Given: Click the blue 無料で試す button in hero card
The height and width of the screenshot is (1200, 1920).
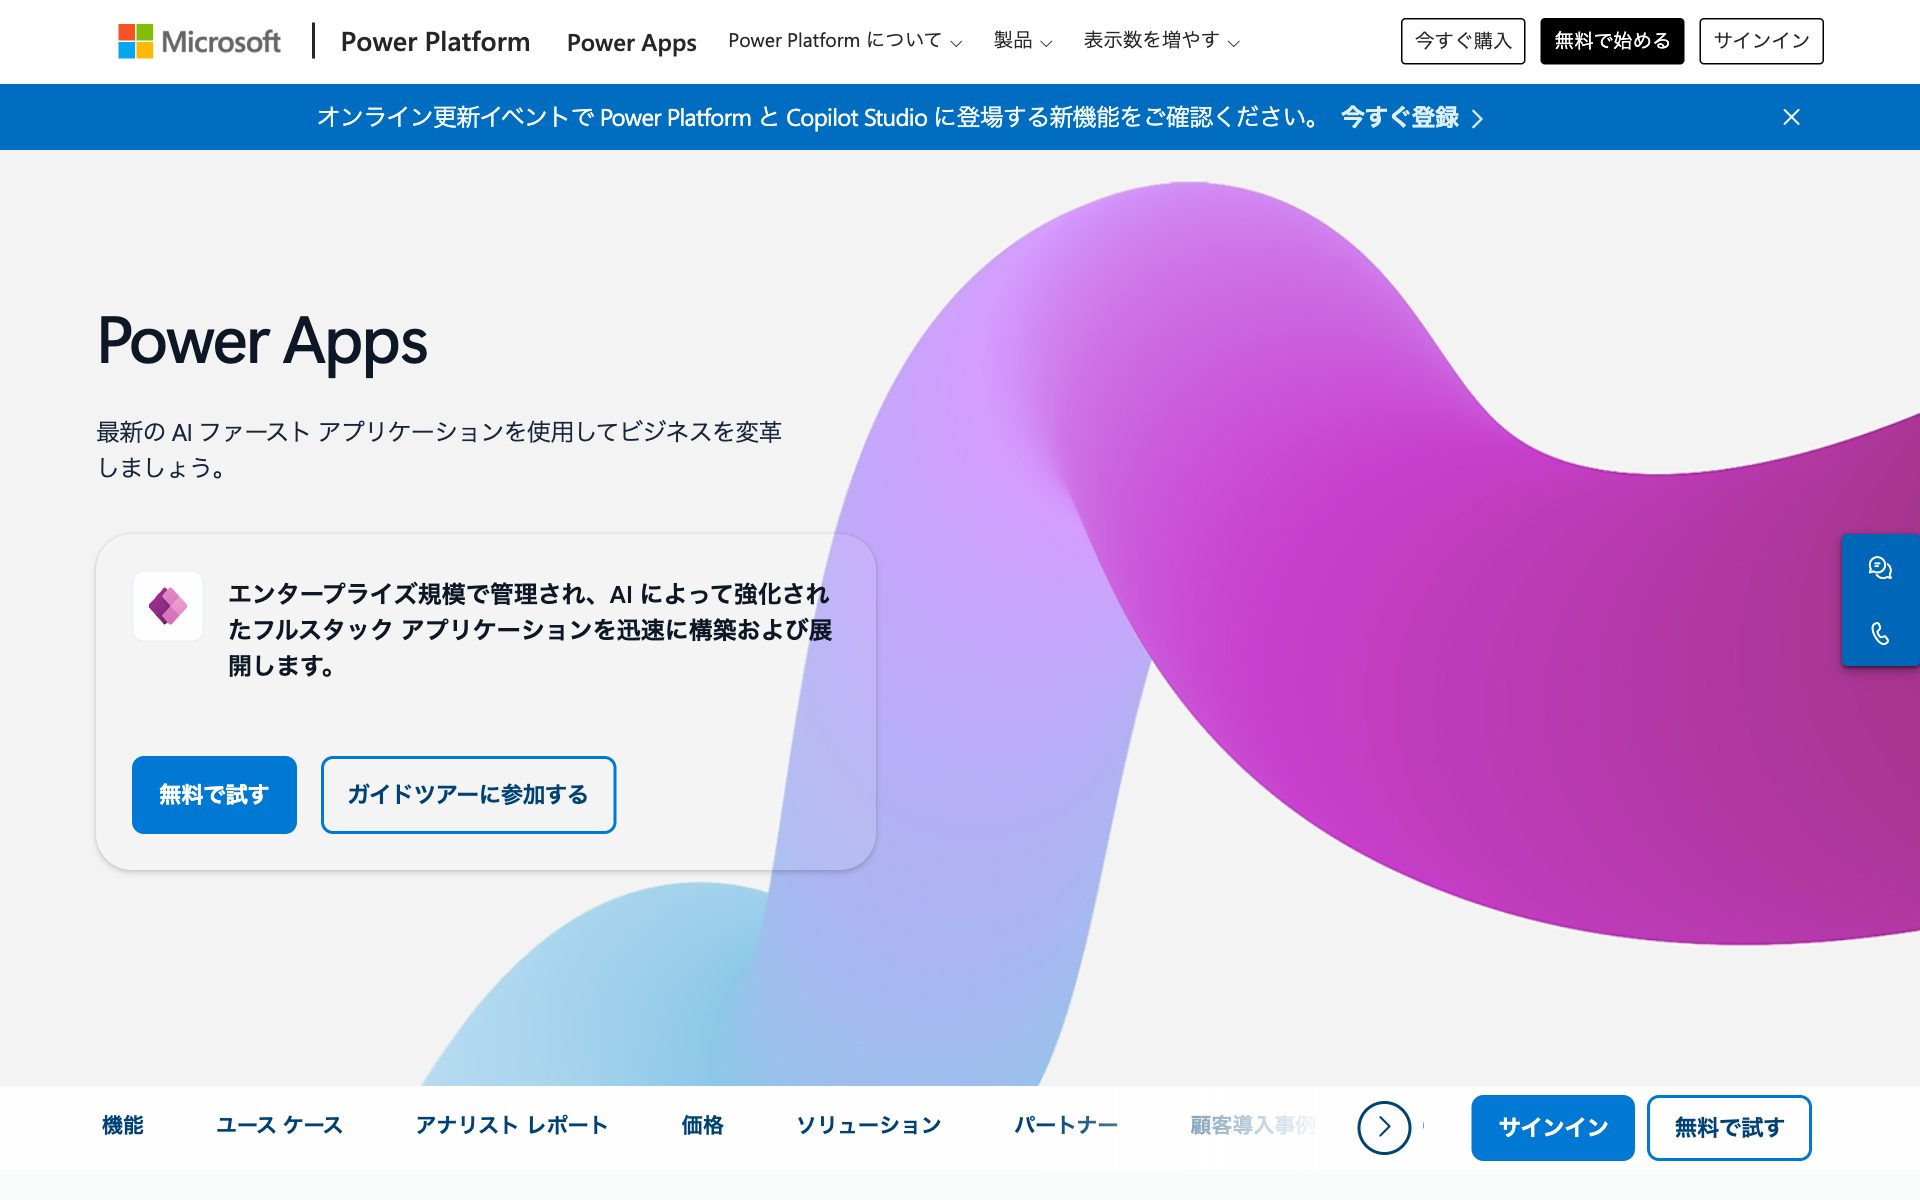Looking at the screenshot, I should pyautogui.click(x=214, y=795).
